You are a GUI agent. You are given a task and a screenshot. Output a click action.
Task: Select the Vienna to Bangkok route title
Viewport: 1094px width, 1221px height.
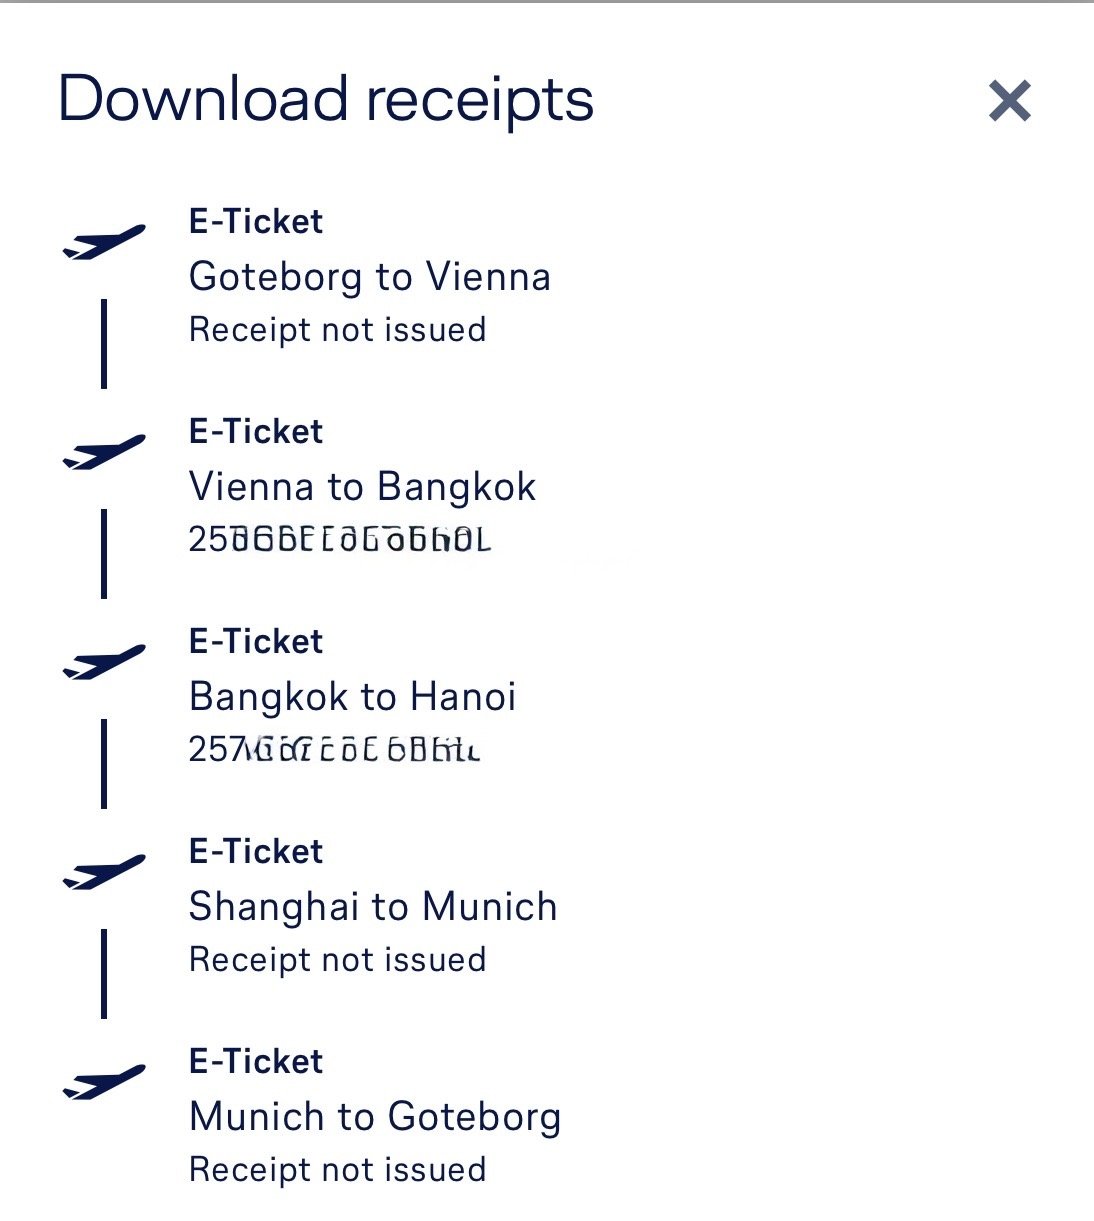[x=362, y=487]
